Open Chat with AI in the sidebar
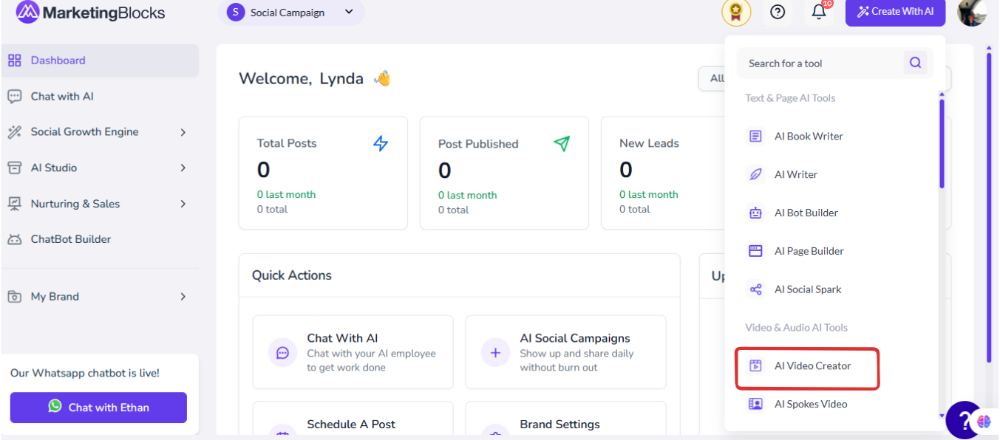1000x440 pixels. 100,96
